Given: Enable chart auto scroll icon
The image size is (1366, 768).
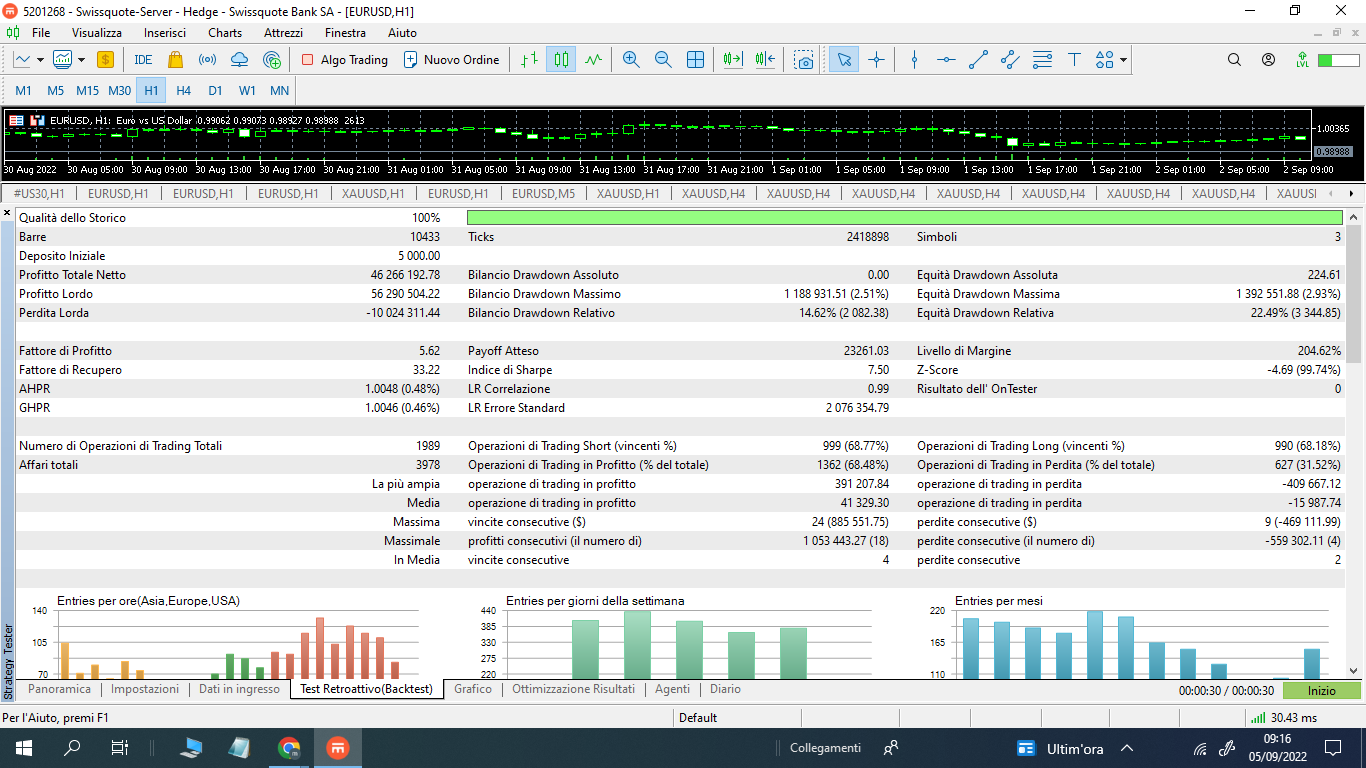Looking at the screenshot, I should [733, 60].
